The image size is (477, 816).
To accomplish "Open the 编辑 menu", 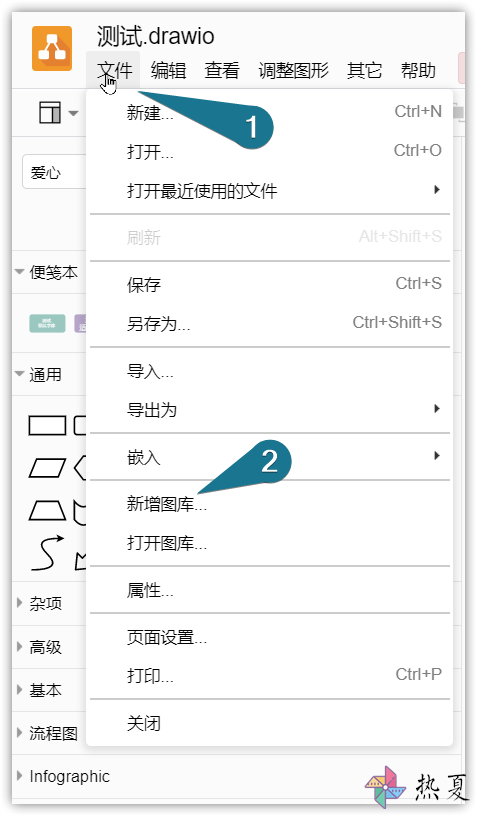I will 168,70.
